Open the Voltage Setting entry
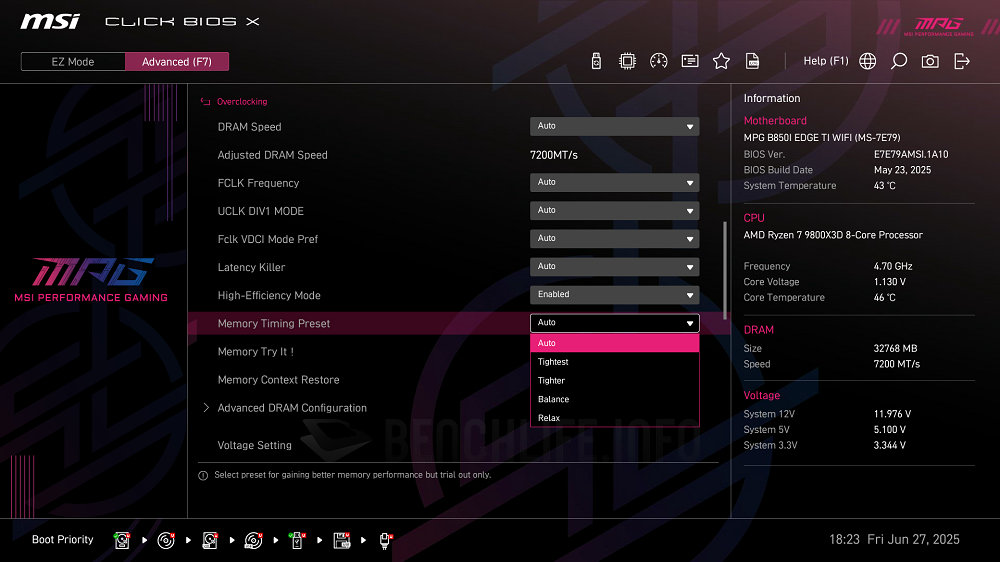1000x562 pixels. 254,445
